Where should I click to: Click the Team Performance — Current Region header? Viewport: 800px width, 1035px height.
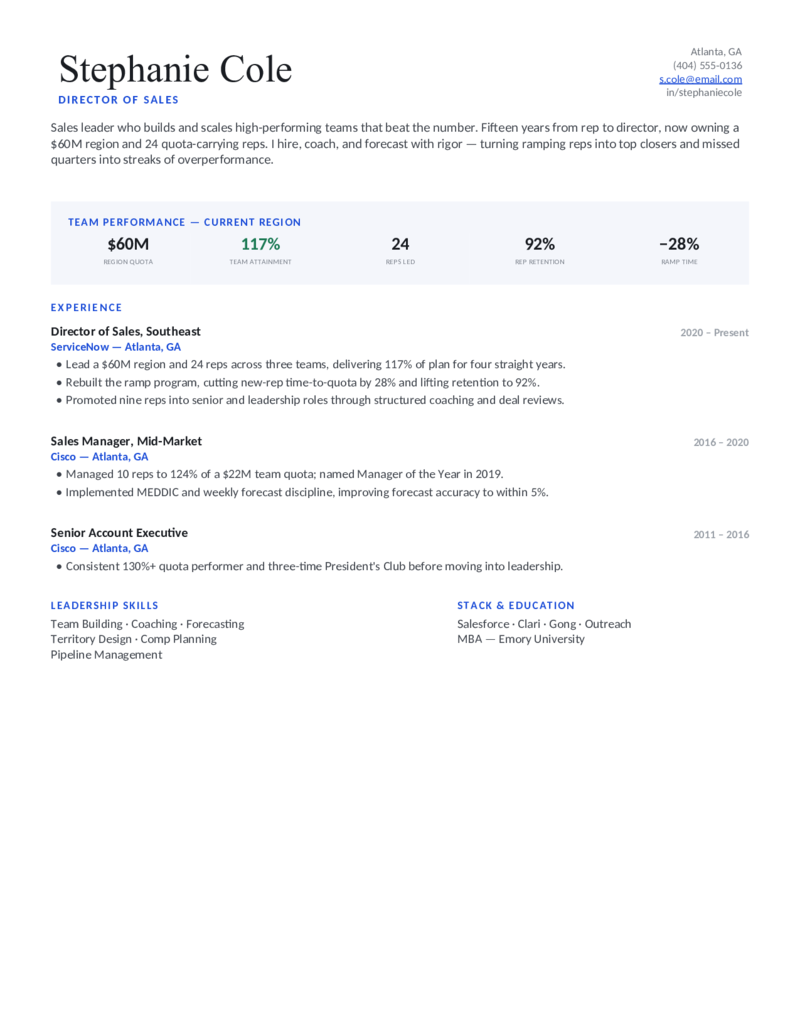tap(184, 222)
